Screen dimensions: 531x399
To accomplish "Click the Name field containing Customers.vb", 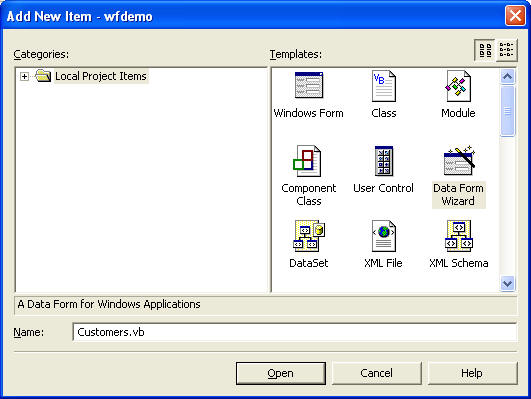I will coord(295,332).
